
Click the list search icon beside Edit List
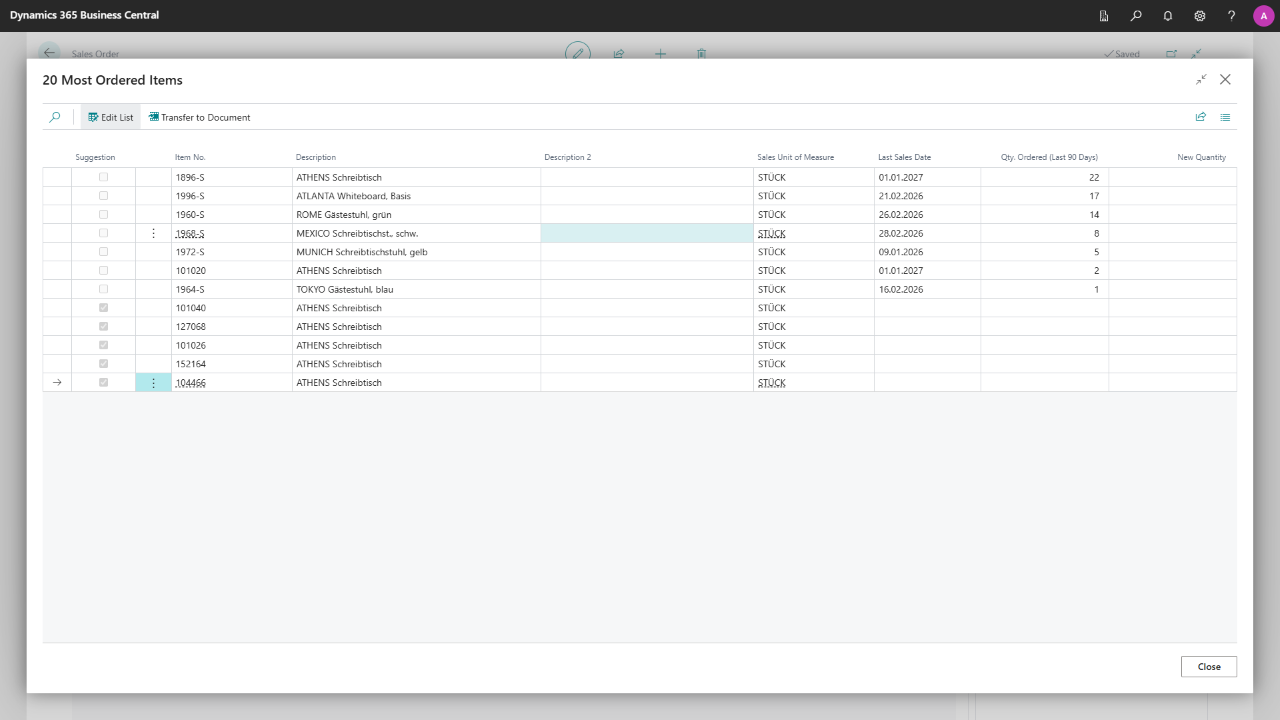coord(55,117)
